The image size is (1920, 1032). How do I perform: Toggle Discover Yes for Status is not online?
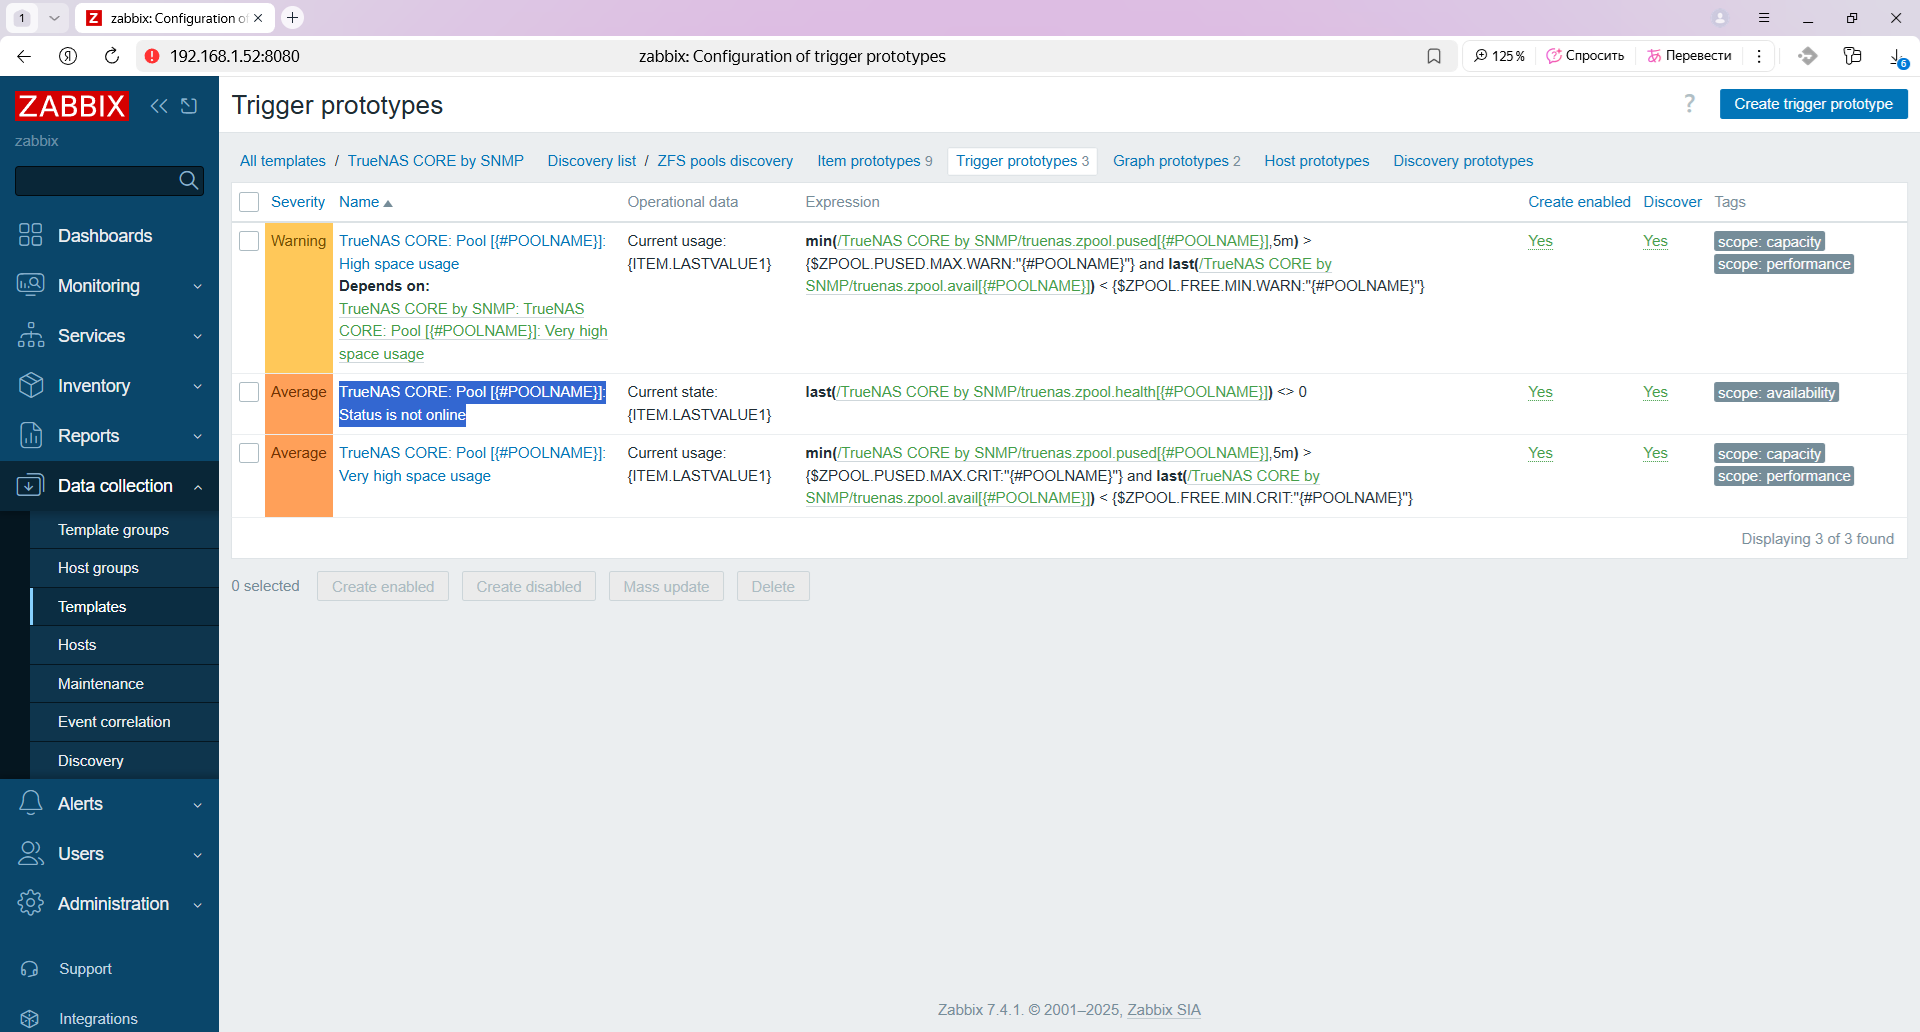[x=1655, y=392]
